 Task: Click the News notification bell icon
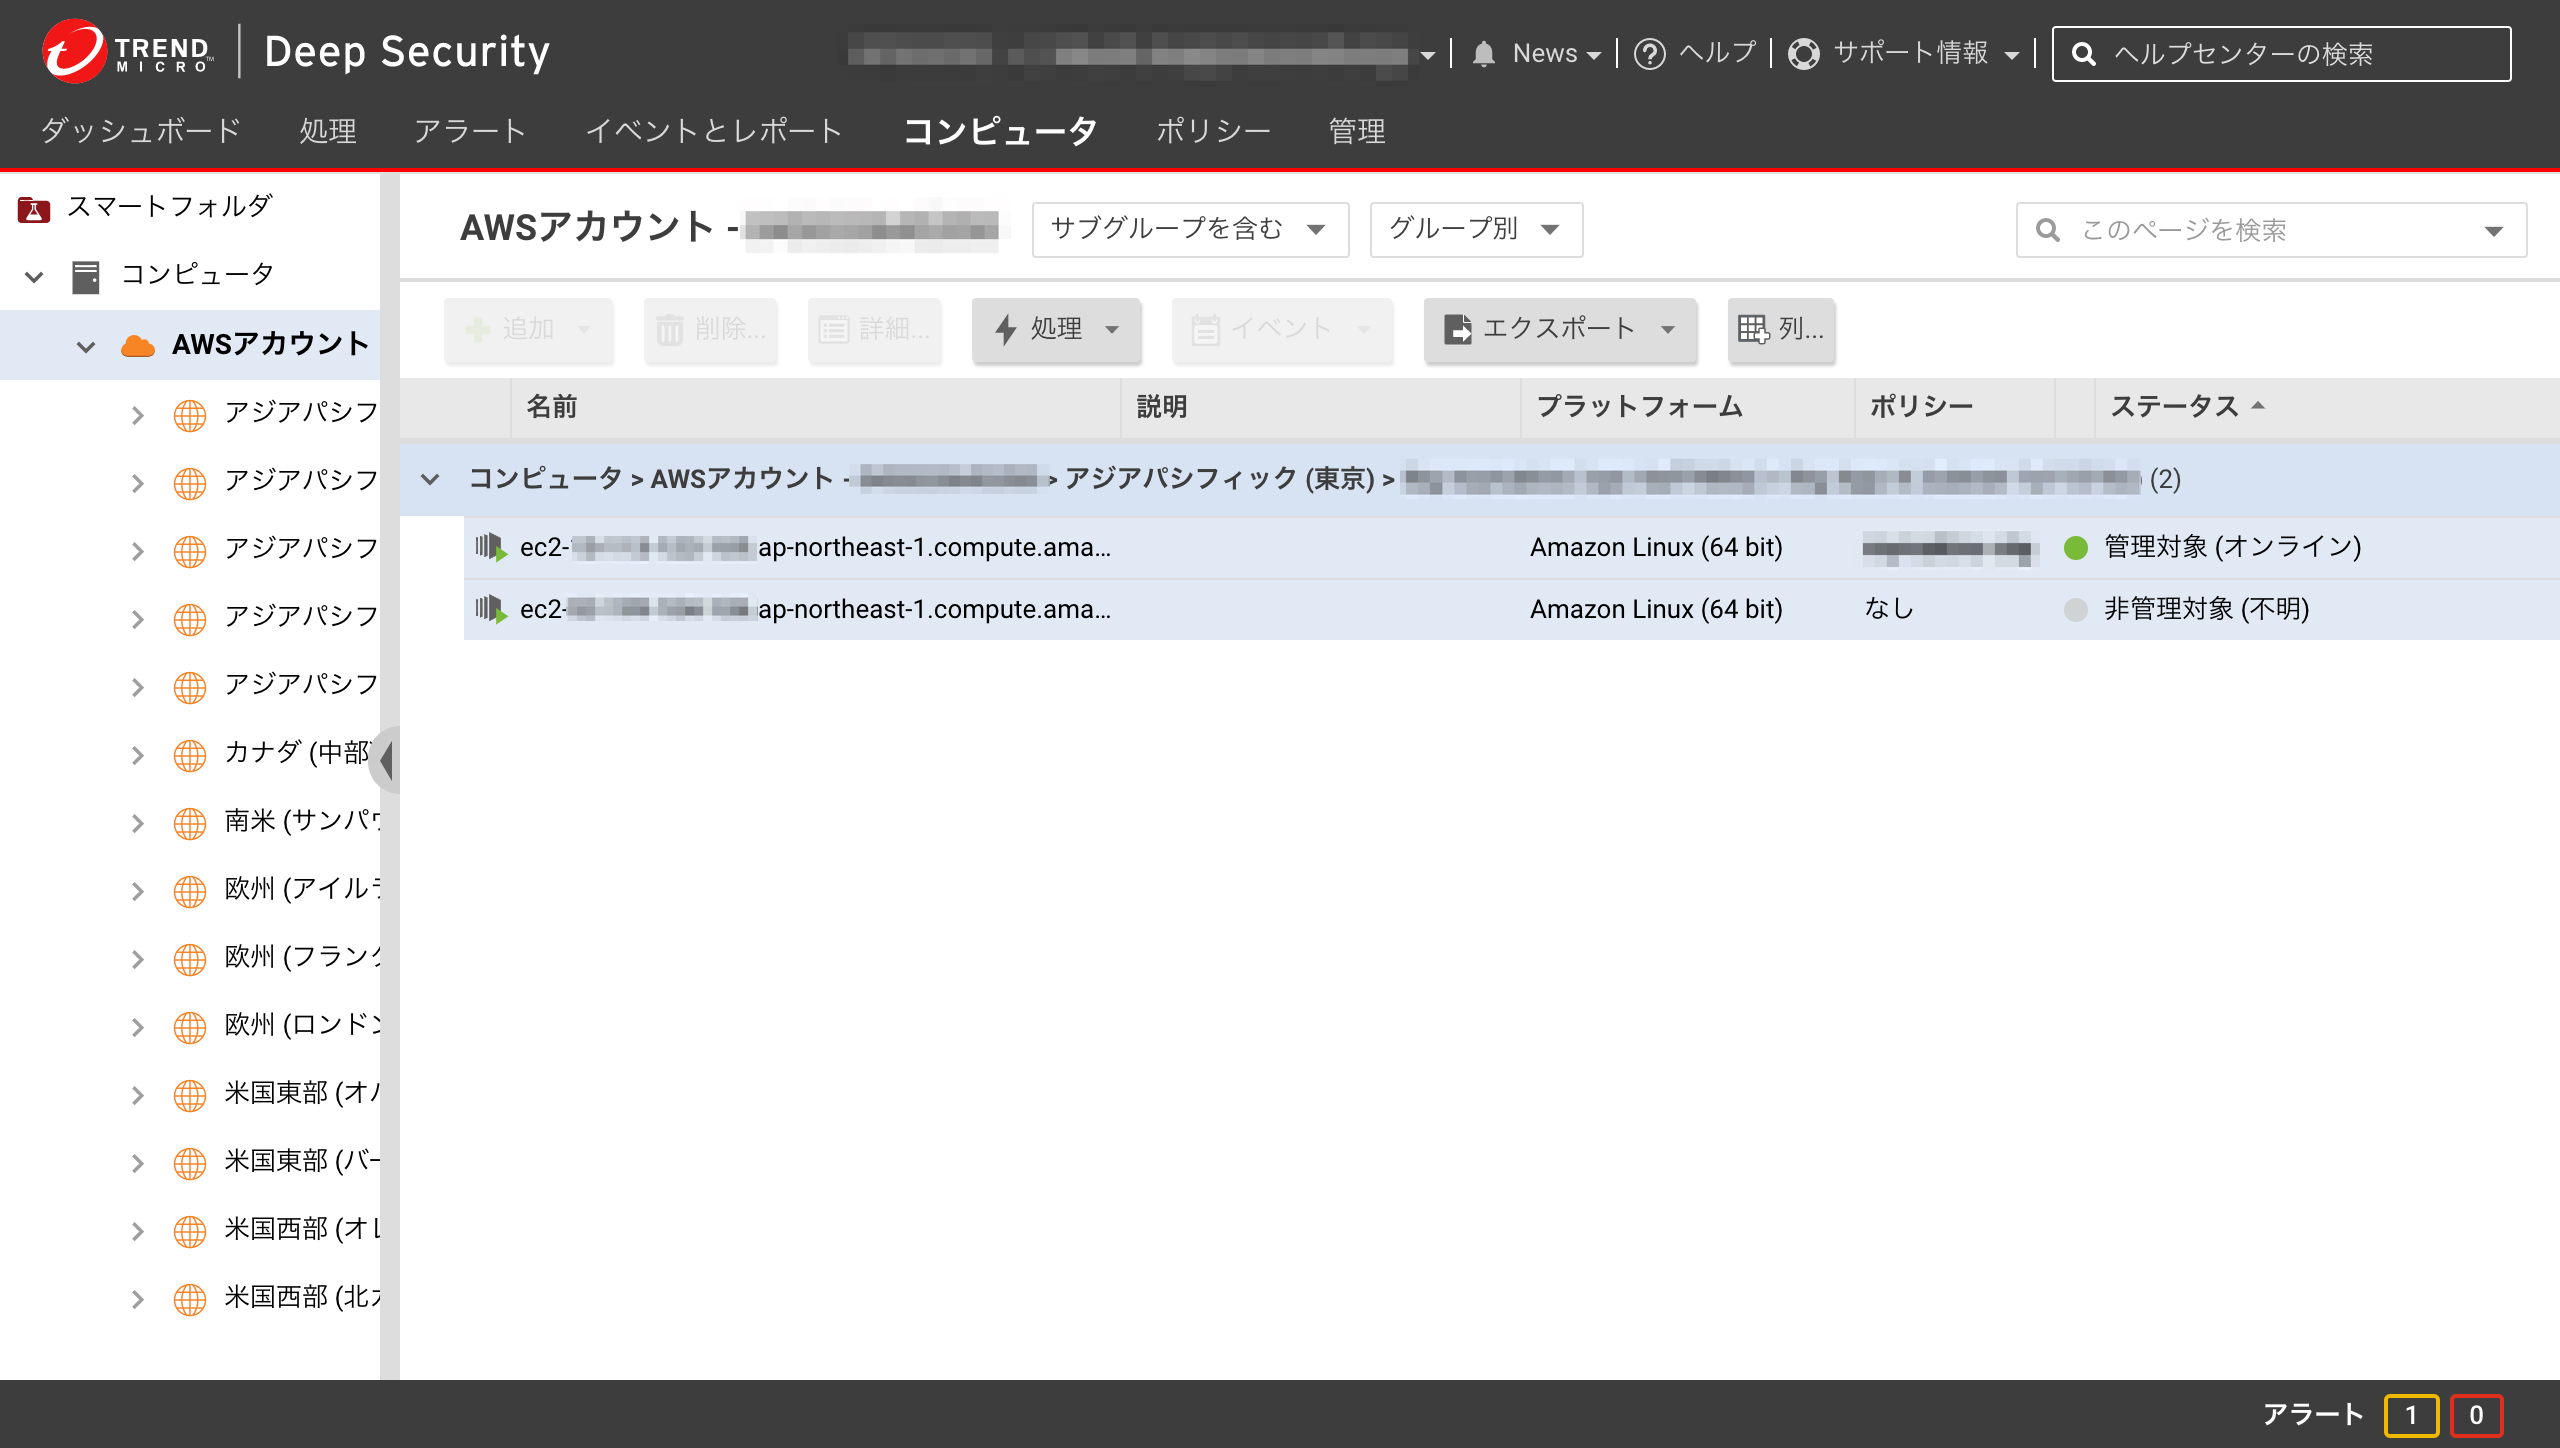coord(1484,53)
